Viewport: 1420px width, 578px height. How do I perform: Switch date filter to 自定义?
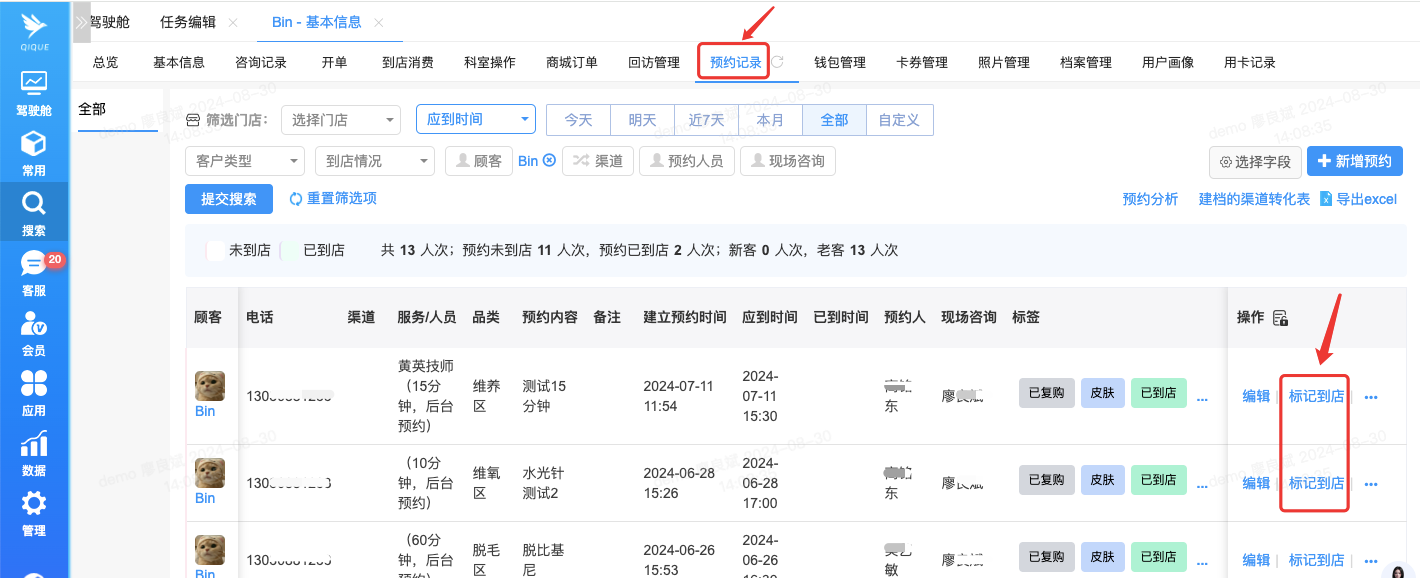(899, 120)
